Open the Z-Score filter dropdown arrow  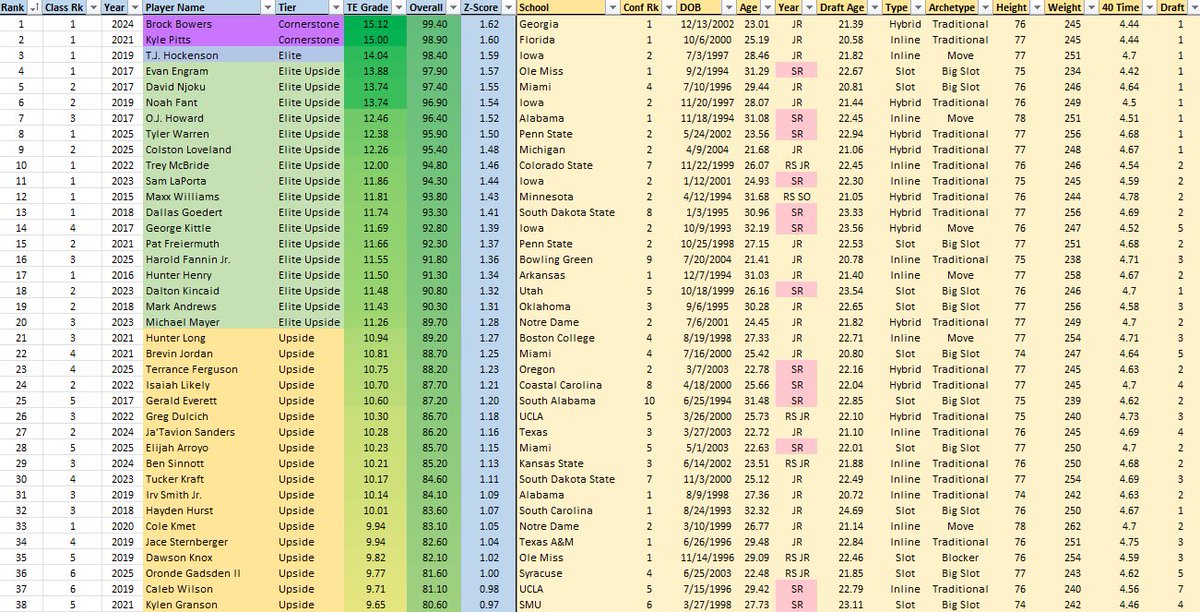click(506, 7)
